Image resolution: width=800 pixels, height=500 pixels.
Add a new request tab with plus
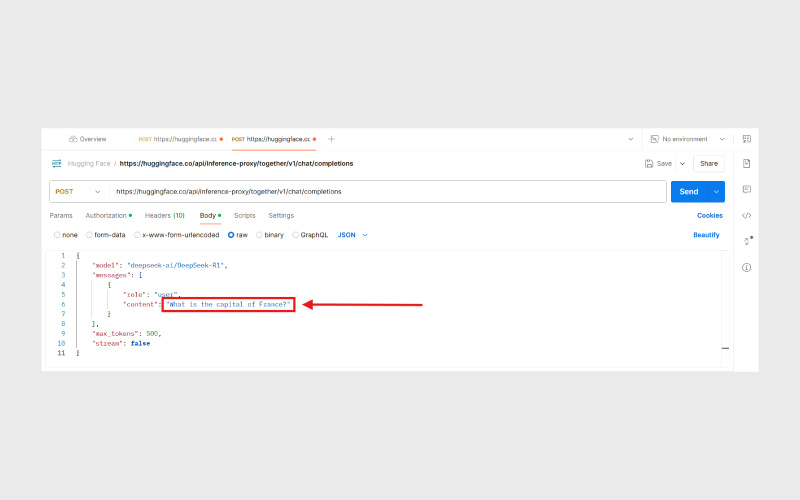click(331, 139)
